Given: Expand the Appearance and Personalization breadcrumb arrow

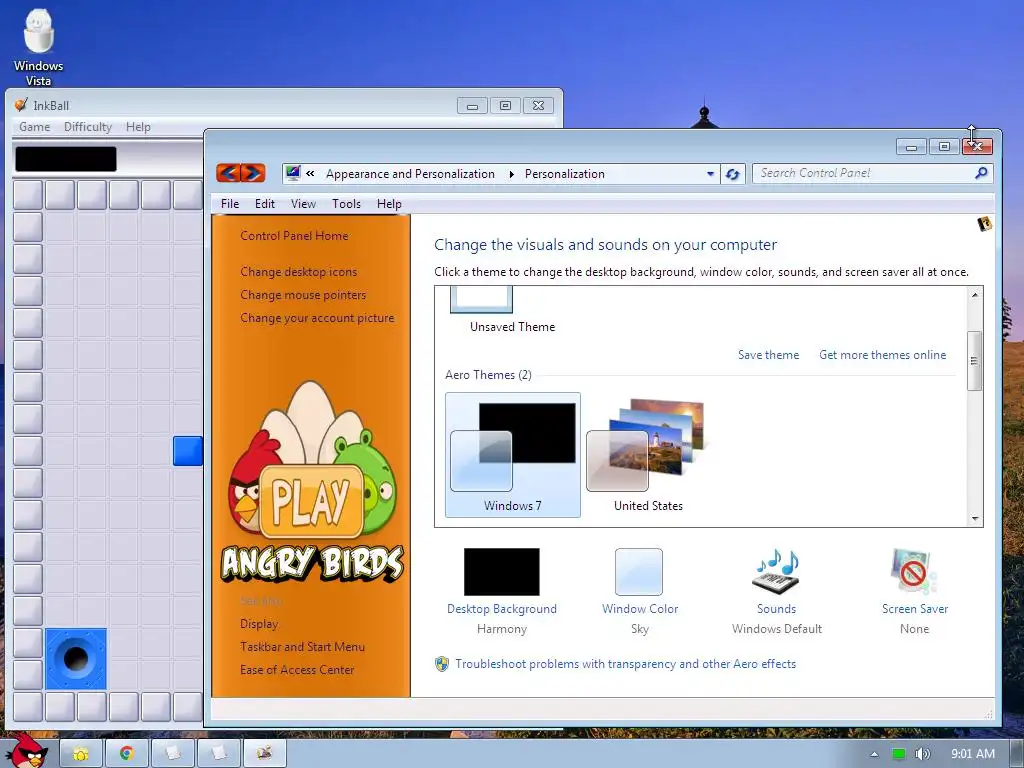Looking at the screenshot, I should click(511, 174).
